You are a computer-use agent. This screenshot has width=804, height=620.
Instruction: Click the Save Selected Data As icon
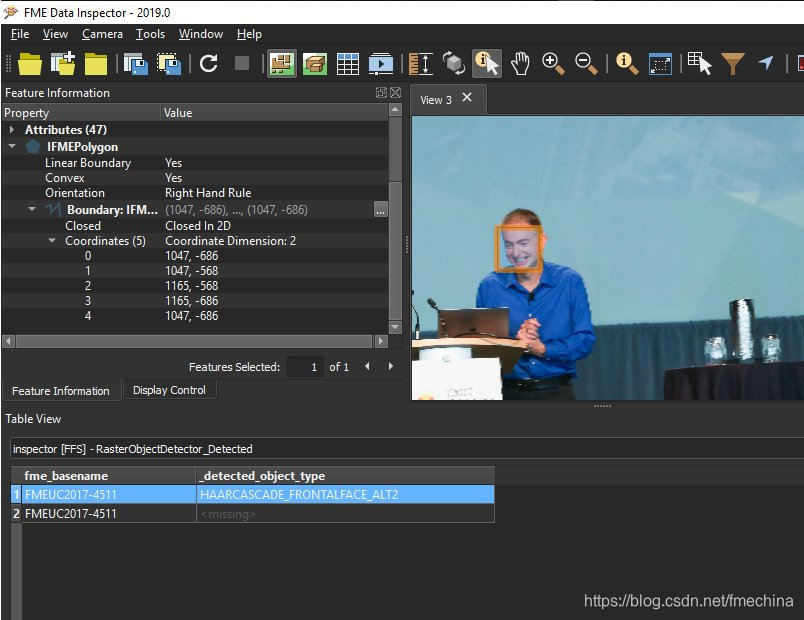(169, 64)
